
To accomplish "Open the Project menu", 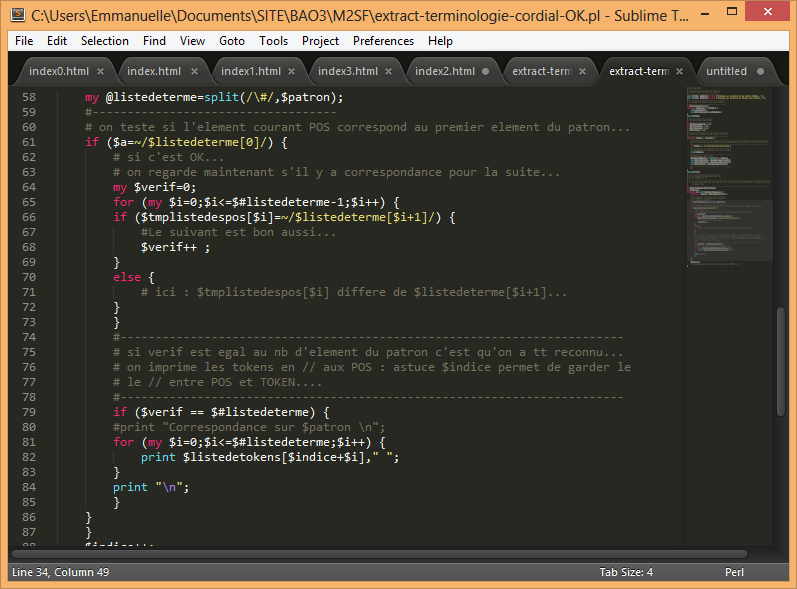I will coord(320,41).
